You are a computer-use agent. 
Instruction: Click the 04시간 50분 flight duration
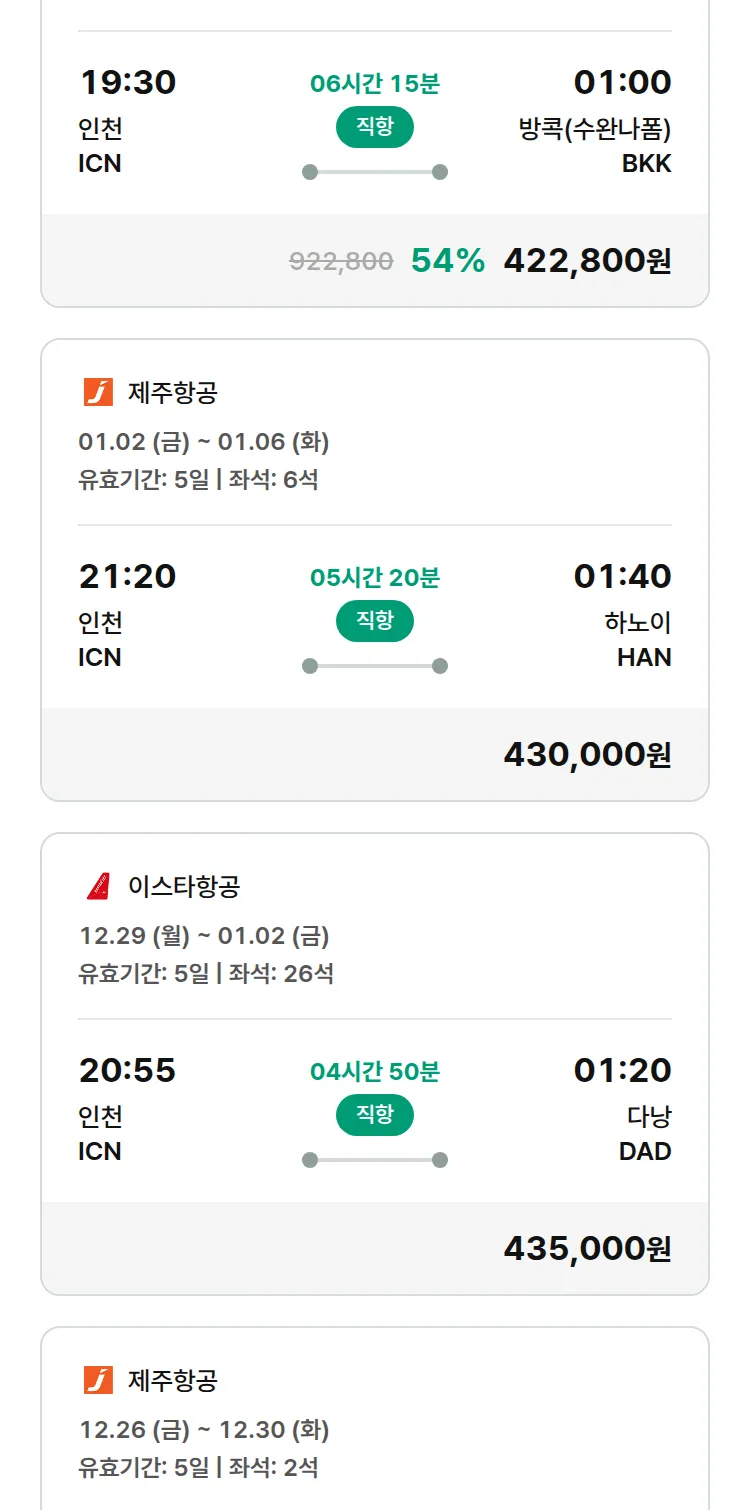tap(374, 1072)
